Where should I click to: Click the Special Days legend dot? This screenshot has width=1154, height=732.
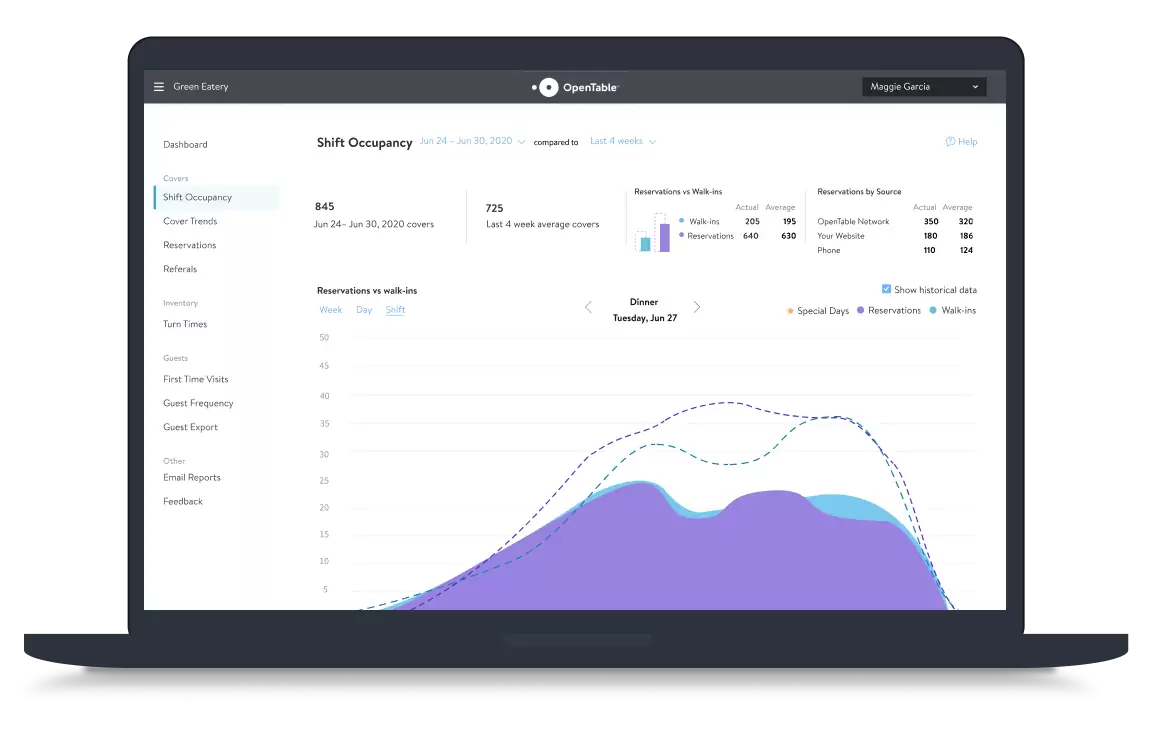point(790,311)
